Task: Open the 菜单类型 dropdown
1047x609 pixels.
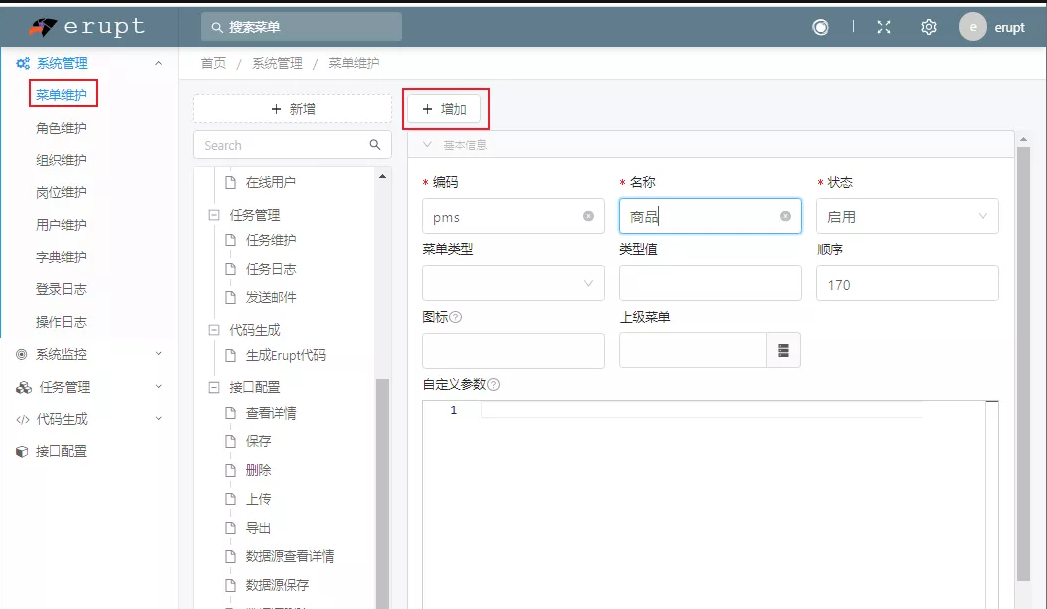Action: coord(513,283)
